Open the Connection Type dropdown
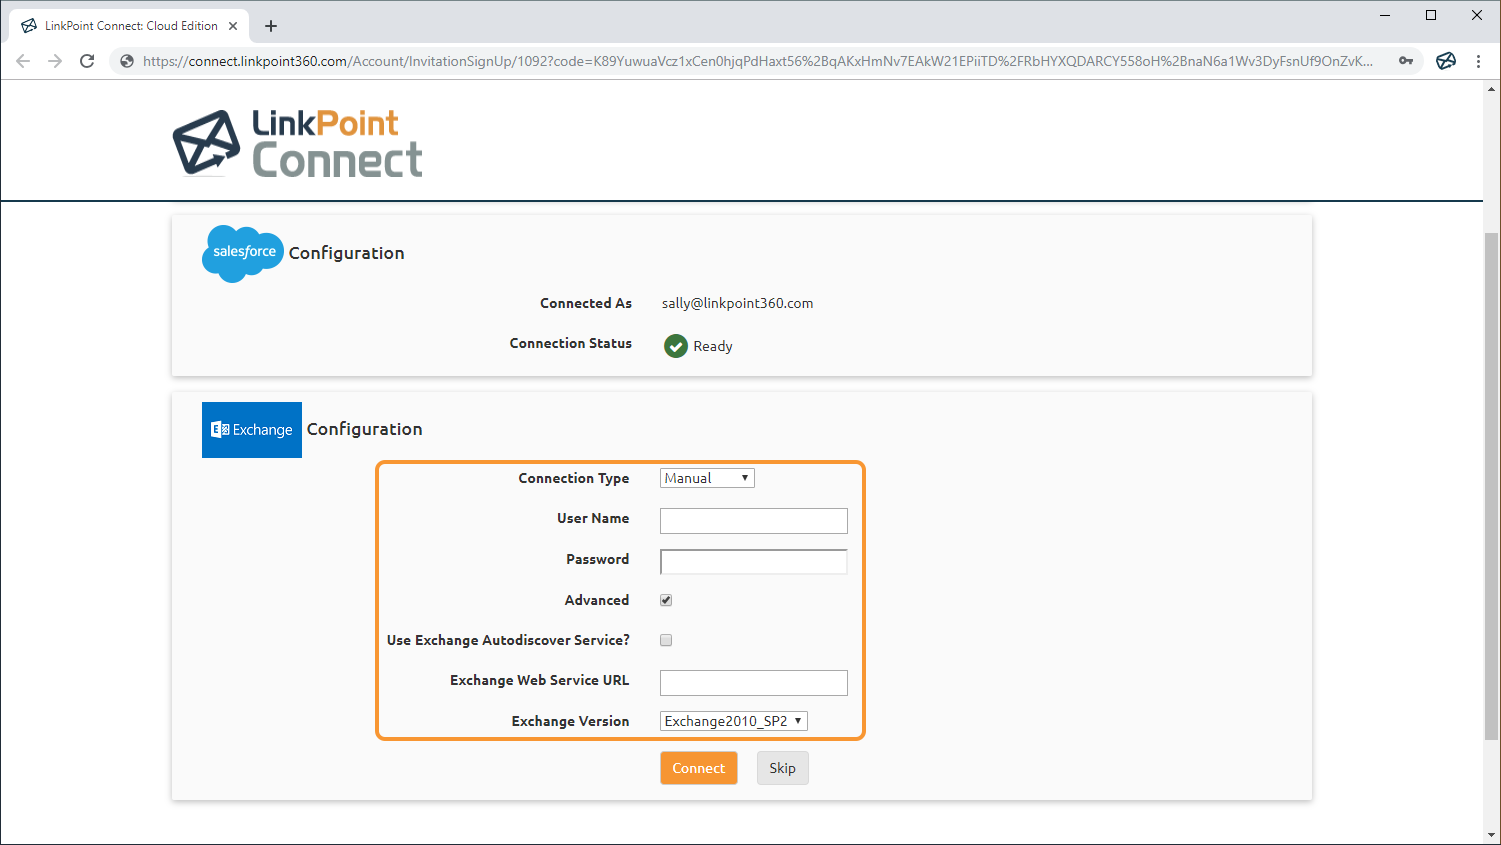 coord(707,478)
